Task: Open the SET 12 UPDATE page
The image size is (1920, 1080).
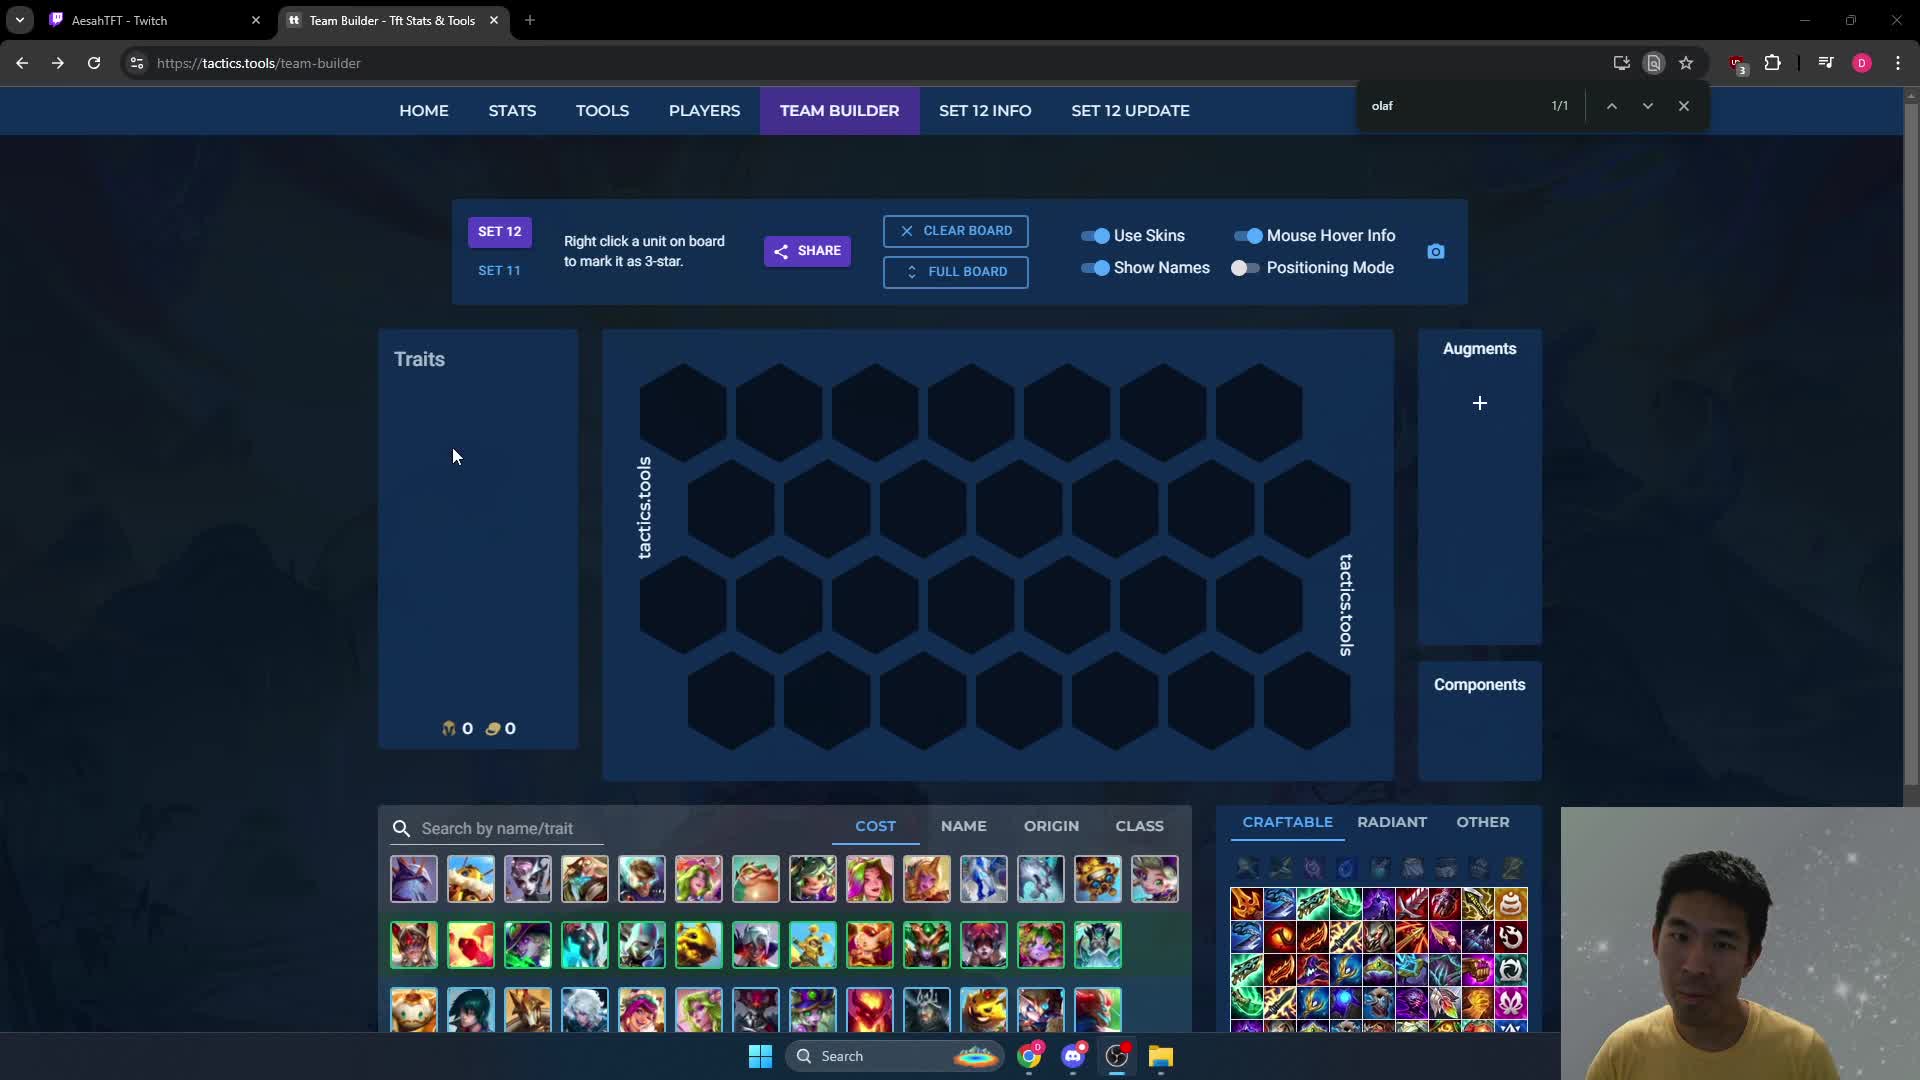Action: (x=1130, y=111)
